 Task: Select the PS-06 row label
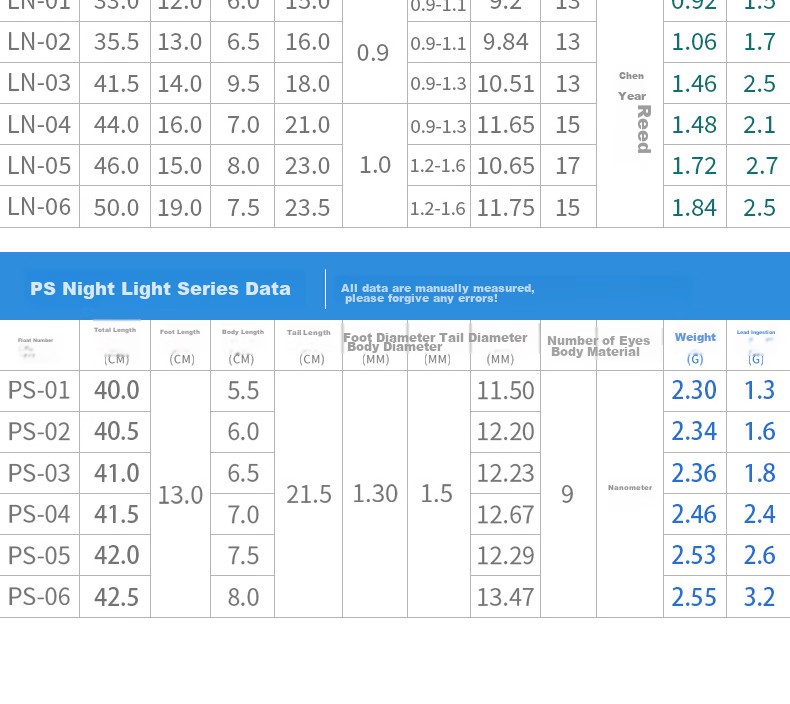(39, 597)
